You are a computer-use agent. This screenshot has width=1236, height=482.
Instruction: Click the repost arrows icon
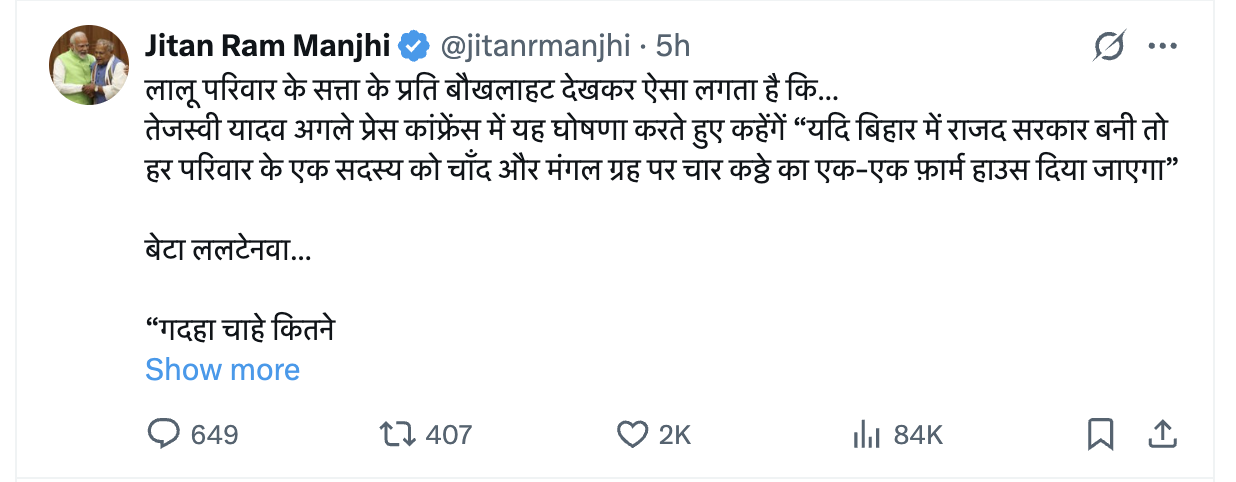click(x=397, y=434)
